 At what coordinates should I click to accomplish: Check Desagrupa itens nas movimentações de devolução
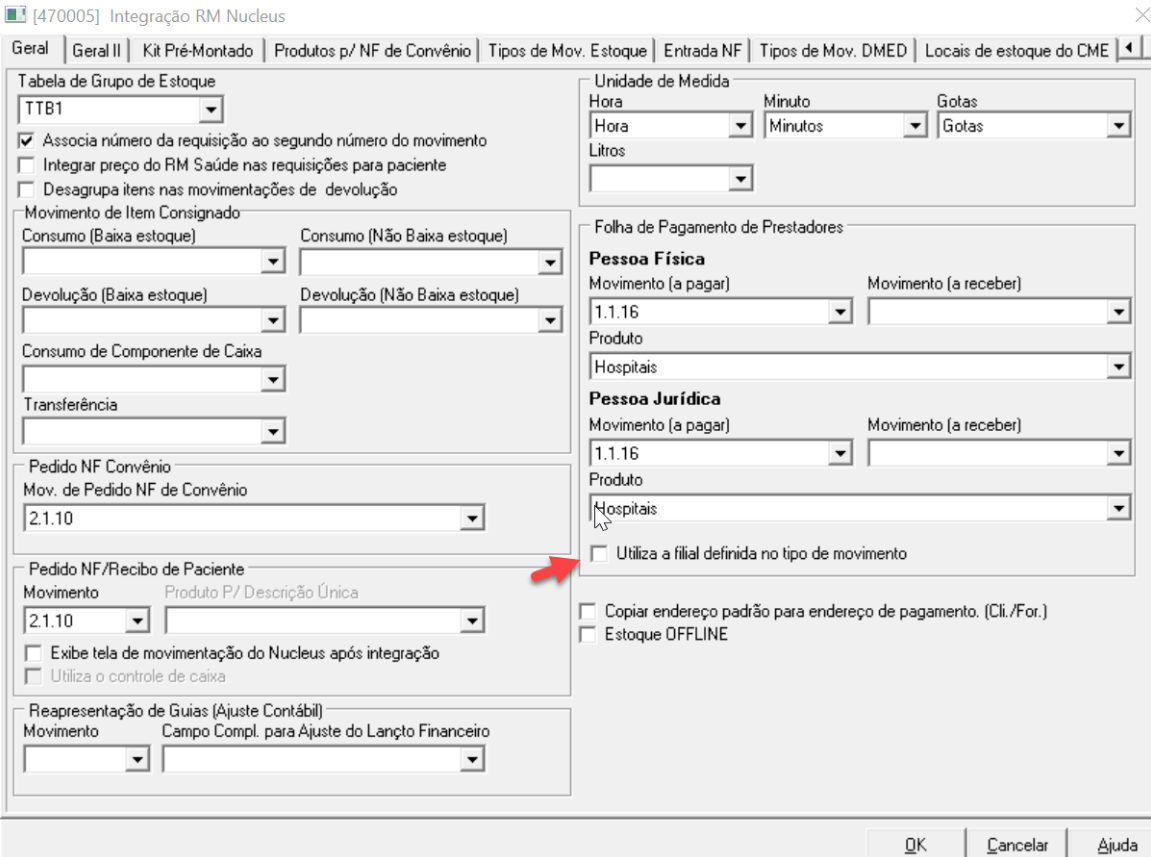click(x=26, y=190)
